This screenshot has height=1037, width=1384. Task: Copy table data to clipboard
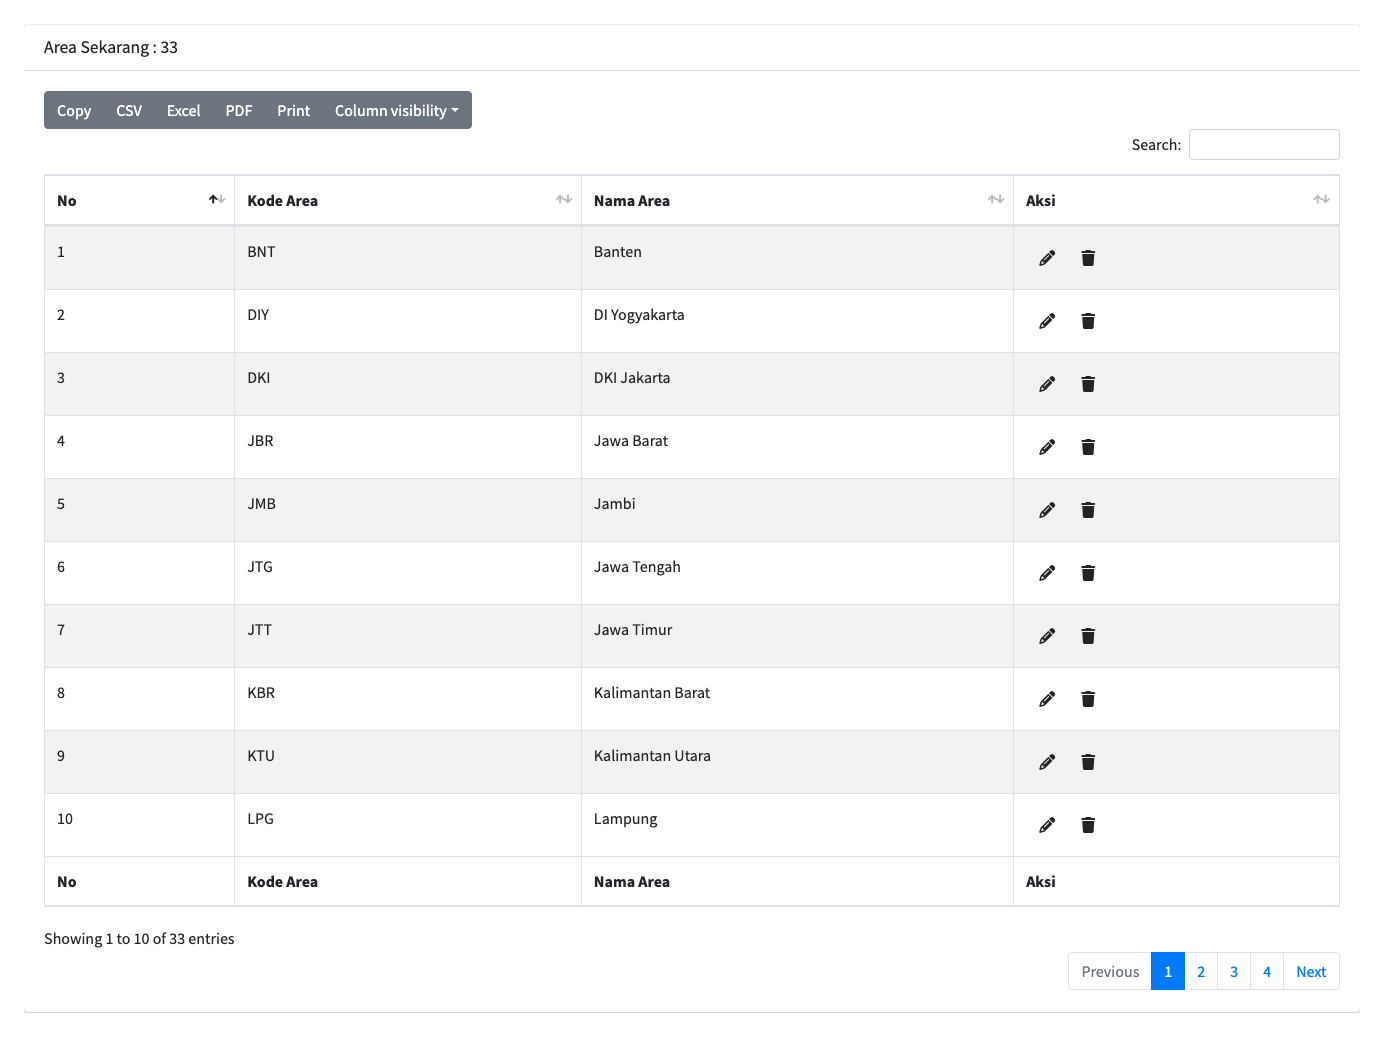(x=74, y=110)
